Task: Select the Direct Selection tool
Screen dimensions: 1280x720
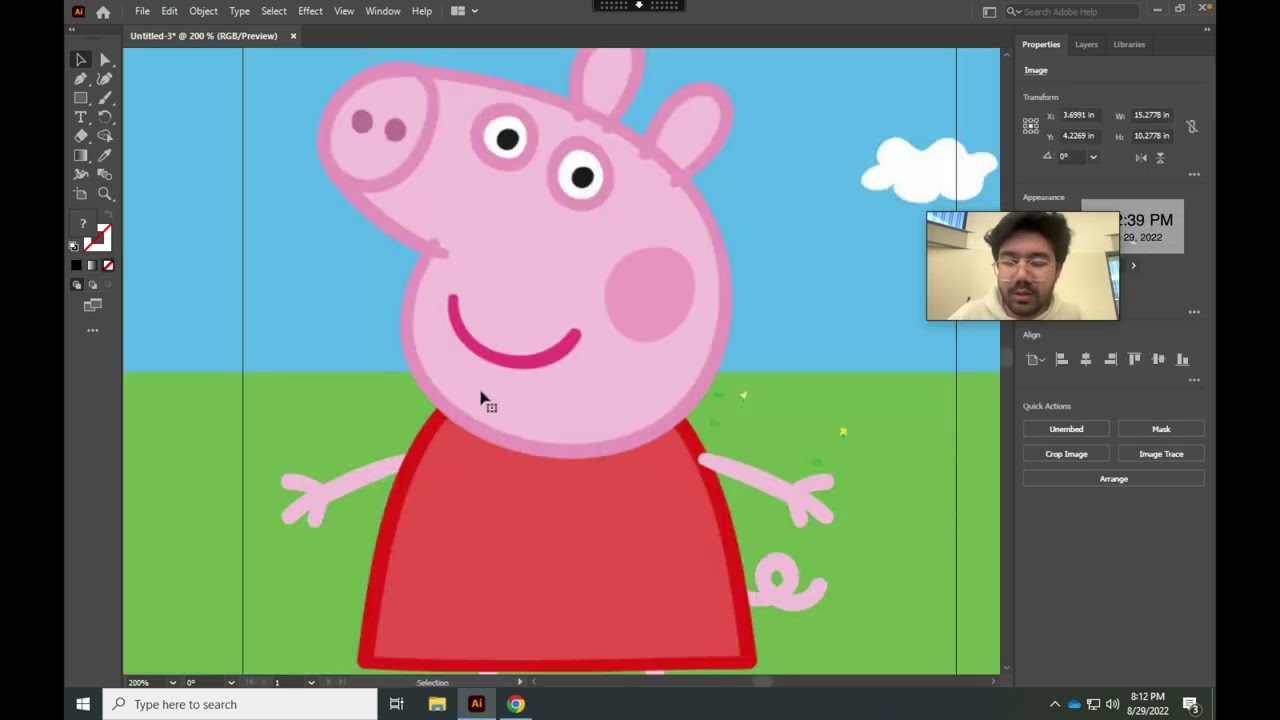Action: click(x=105, y=60)
